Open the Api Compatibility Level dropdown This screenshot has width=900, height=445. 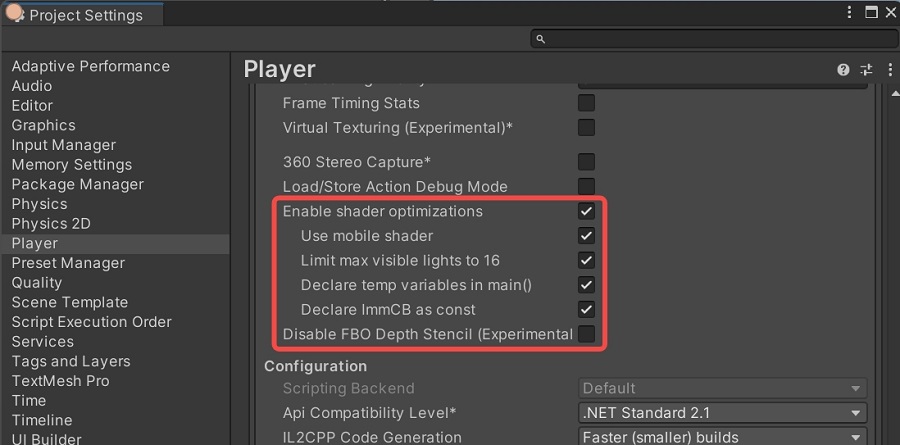coord(722,413)
